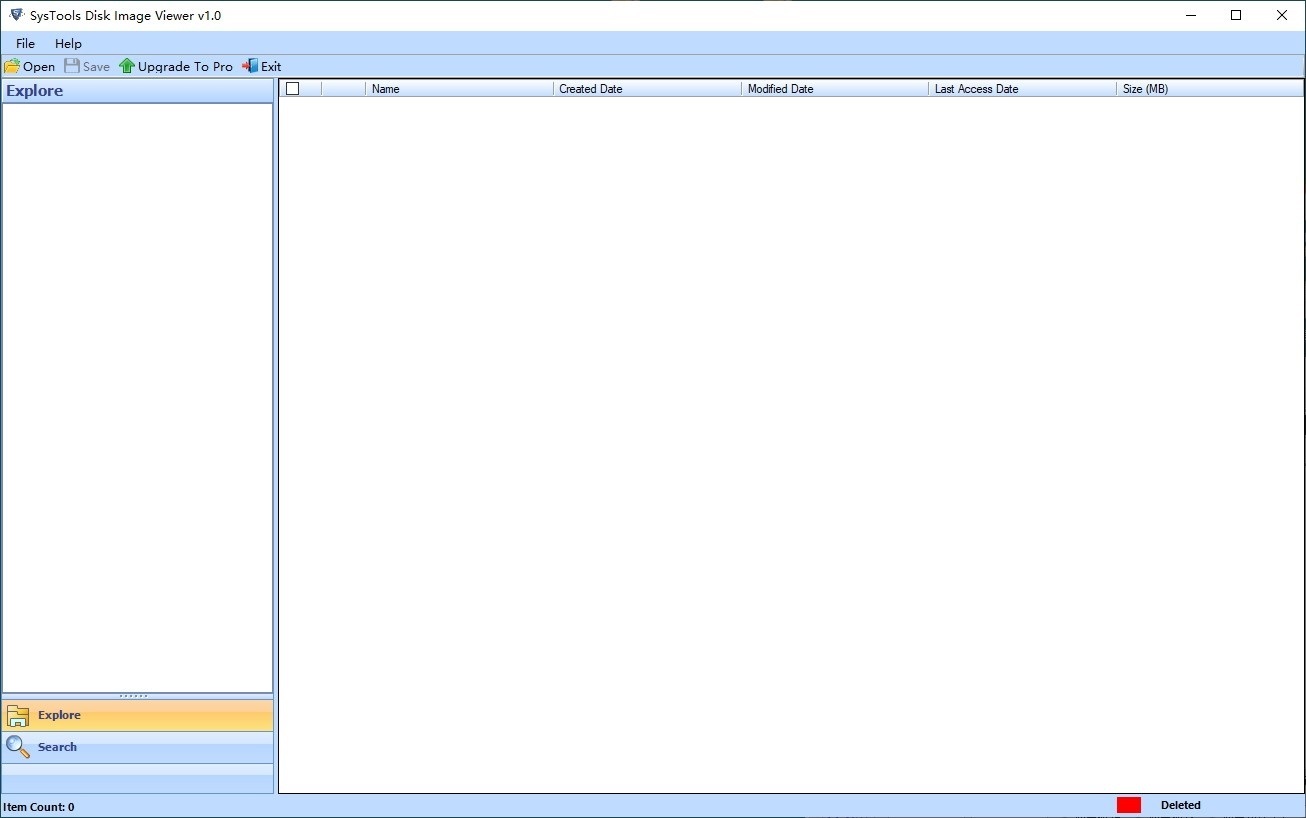
Task: Click the red Deleted legend color swatch
Action: point(1129,805)
